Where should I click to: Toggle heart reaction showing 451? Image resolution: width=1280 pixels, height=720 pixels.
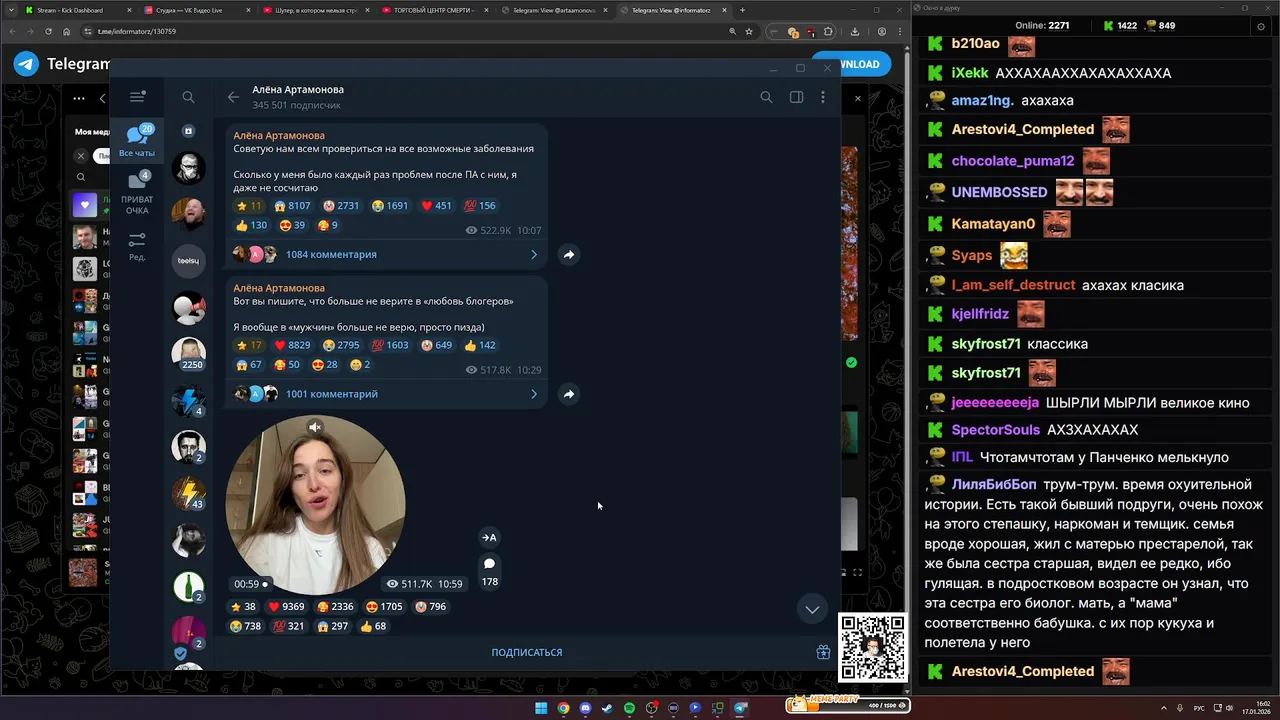click(437, 206)
